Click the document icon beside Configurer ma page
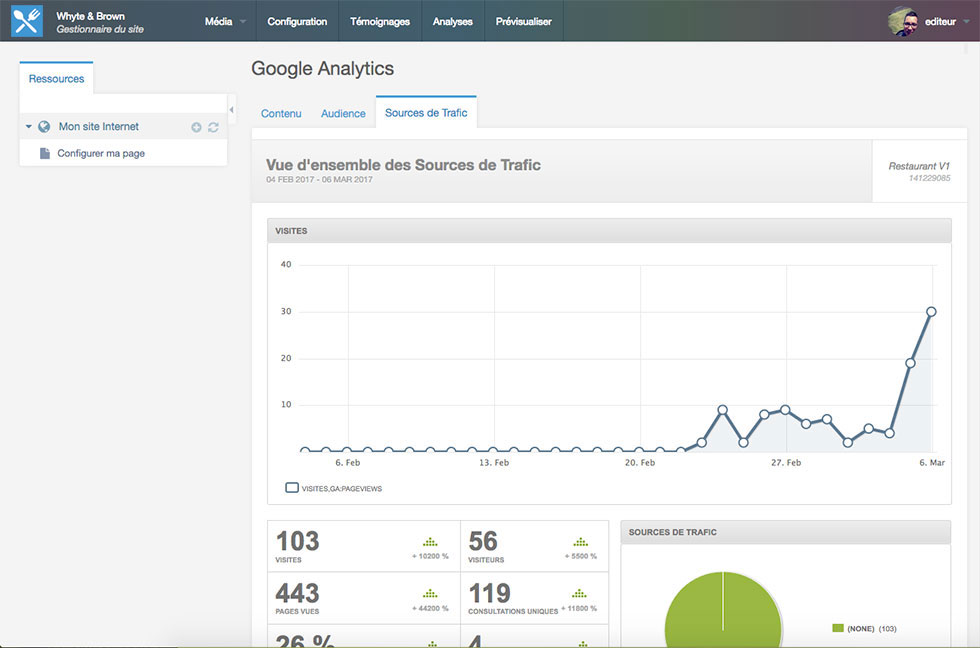The width and height of the screenshot is (980, 648). pos(45,153)
